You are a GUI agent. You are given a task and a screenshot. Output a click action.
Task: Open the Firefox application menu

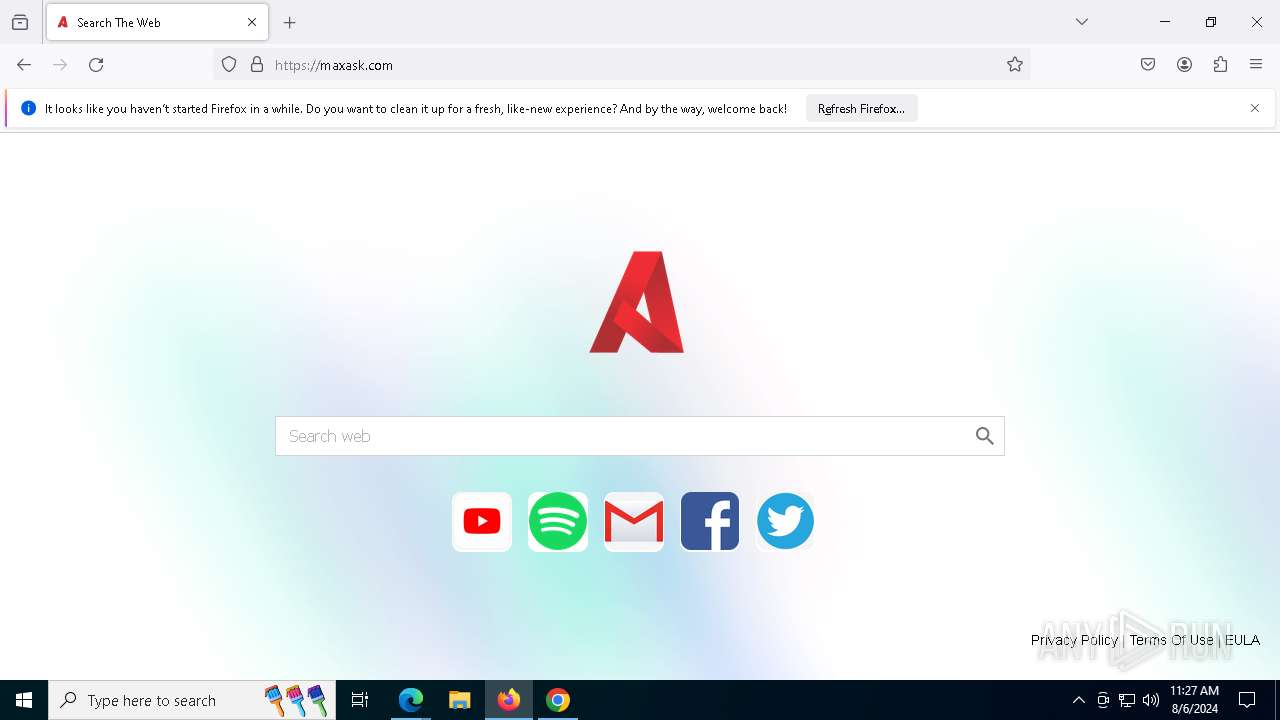pos(1256,65)
